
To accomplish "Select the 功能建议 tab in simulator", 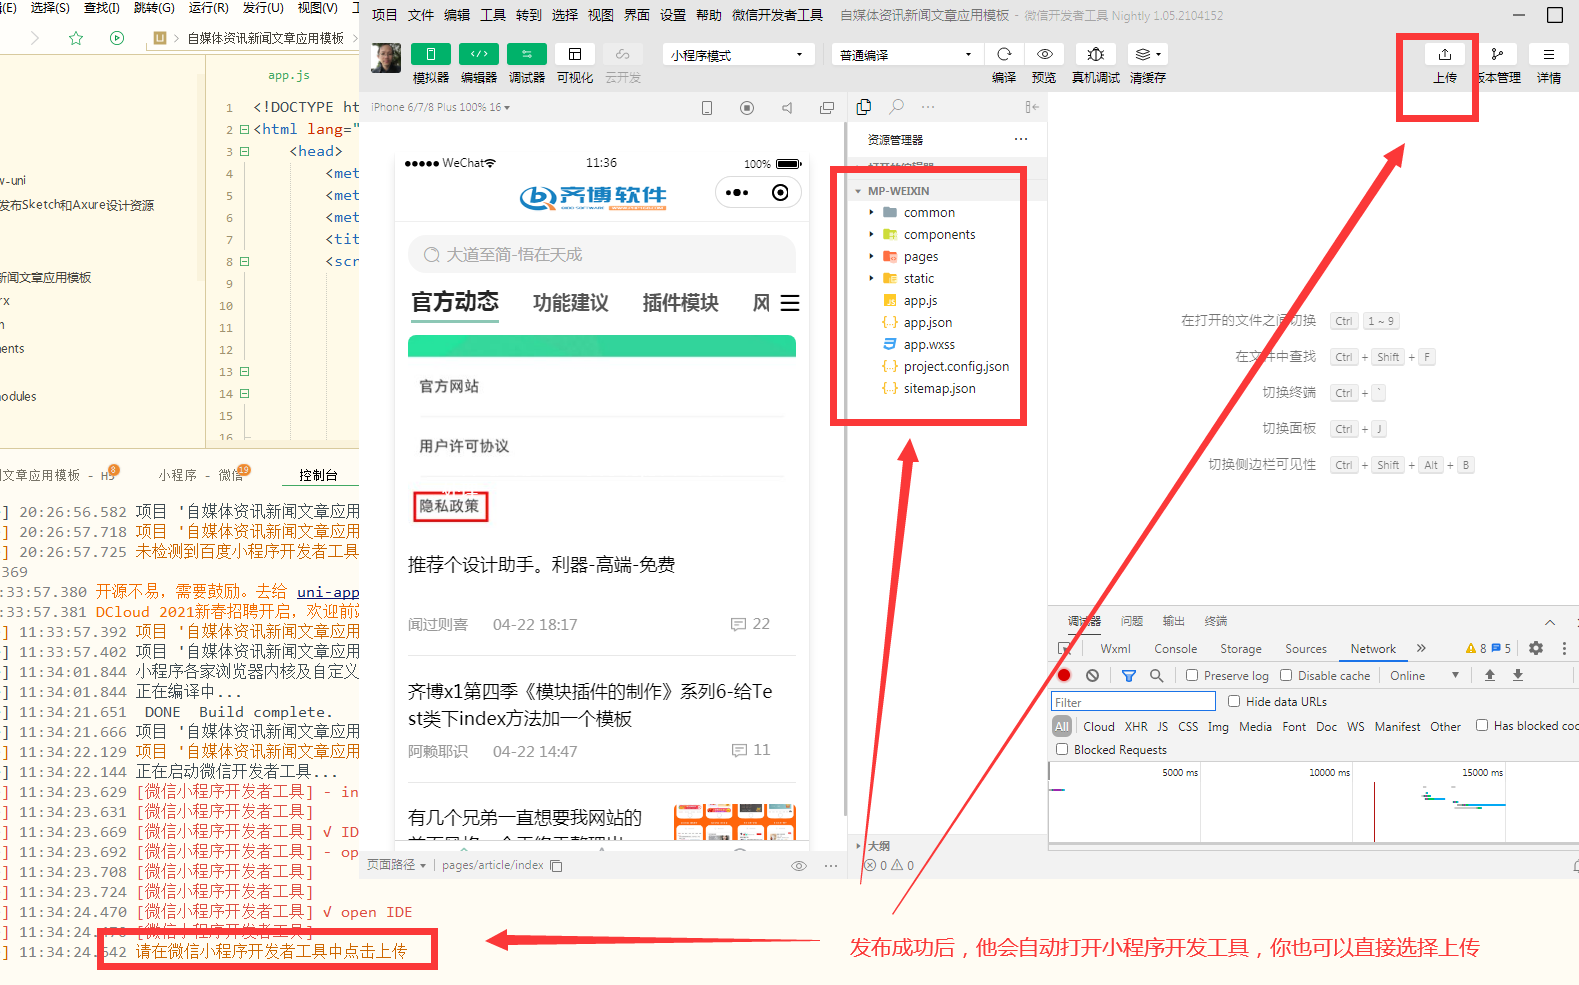I will (x=571, y=303).
